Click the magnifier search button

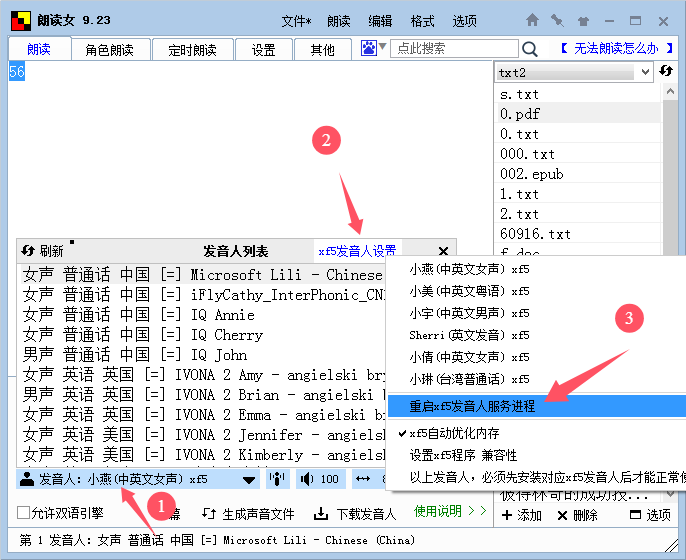(x=530, y=49)
